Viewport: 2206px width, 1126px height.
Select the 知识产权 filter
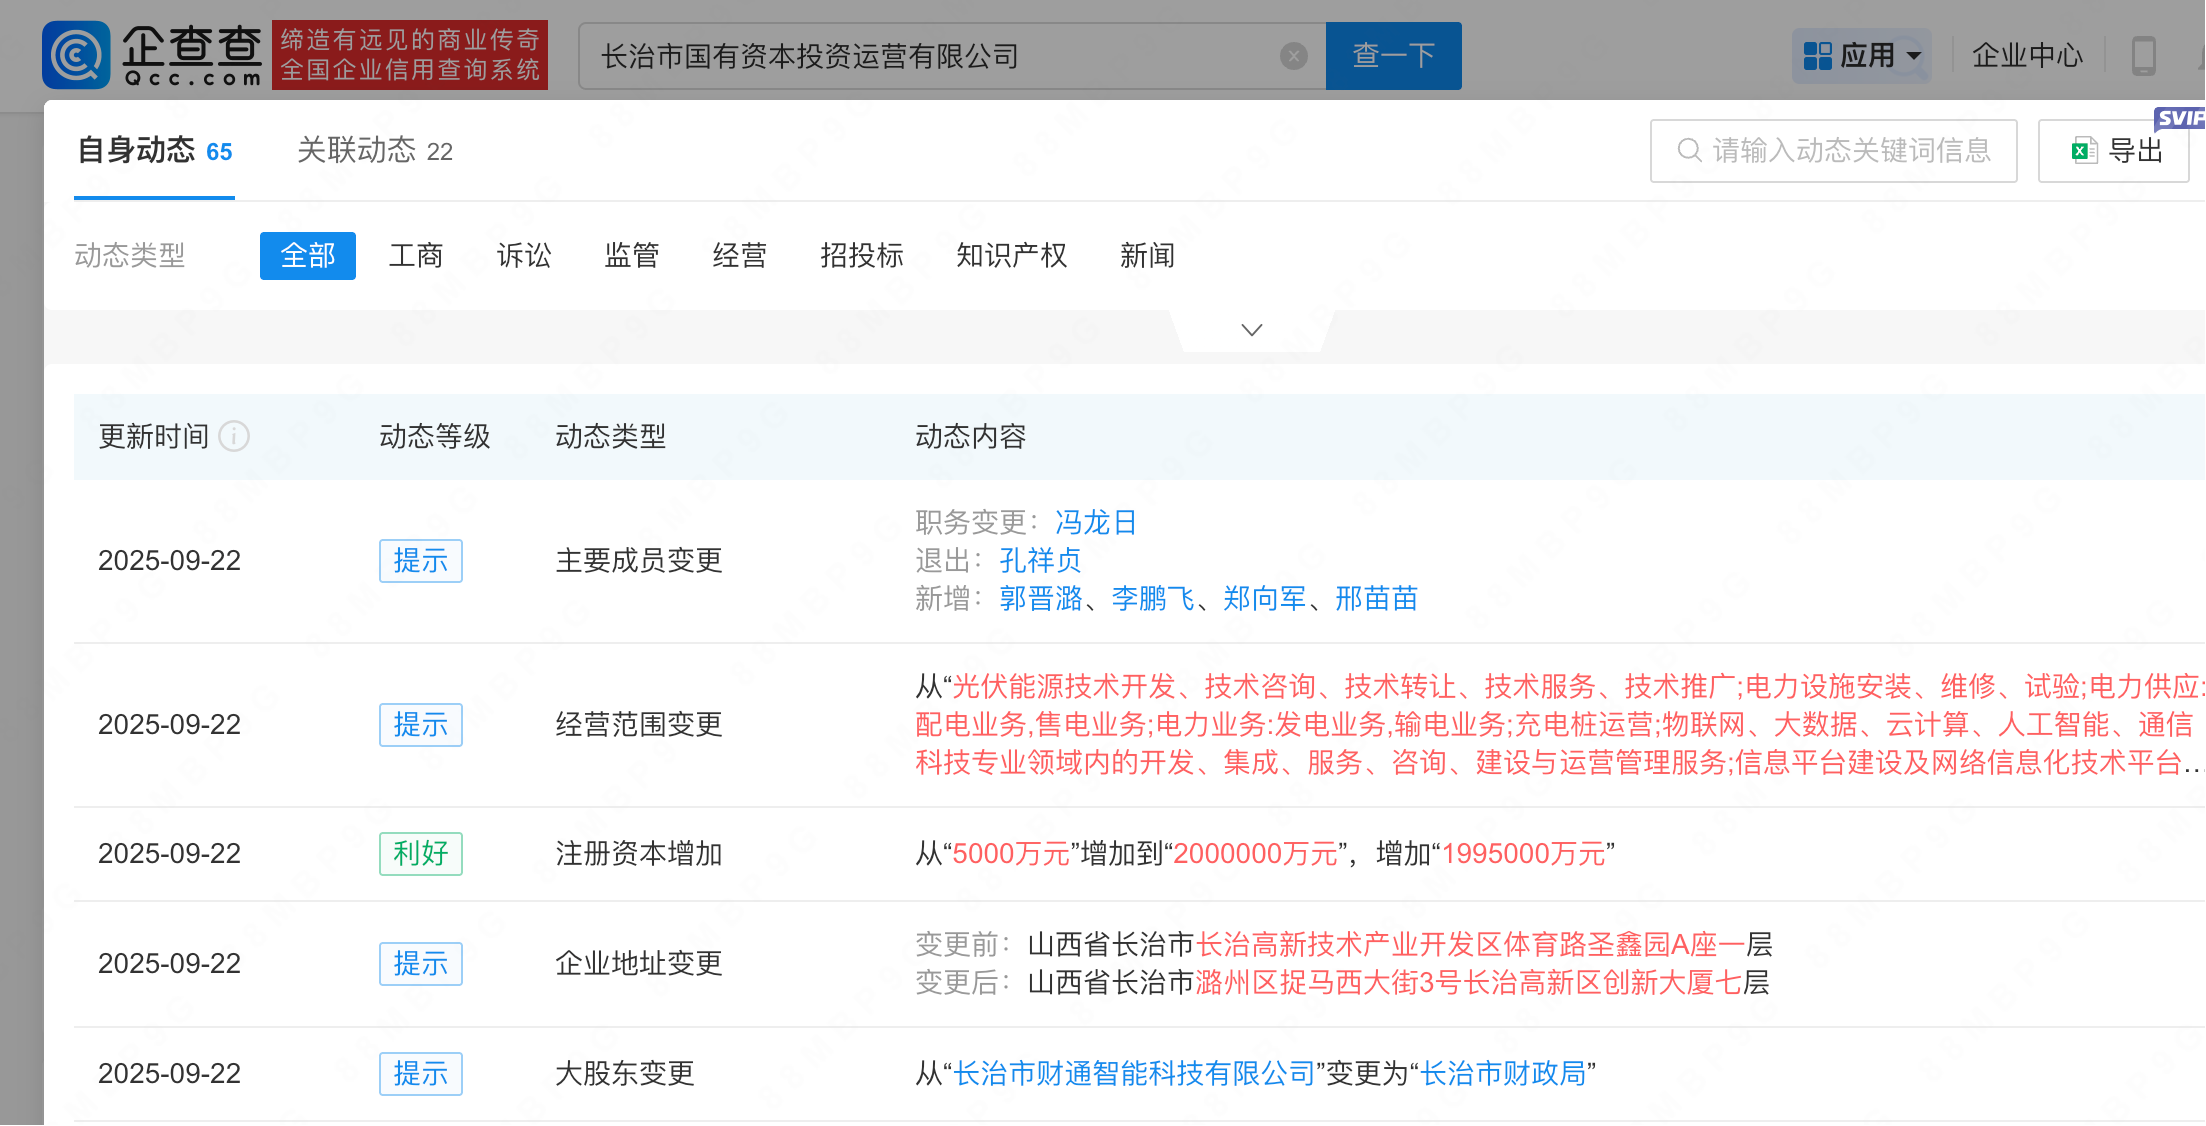[x=1012, y=256]
